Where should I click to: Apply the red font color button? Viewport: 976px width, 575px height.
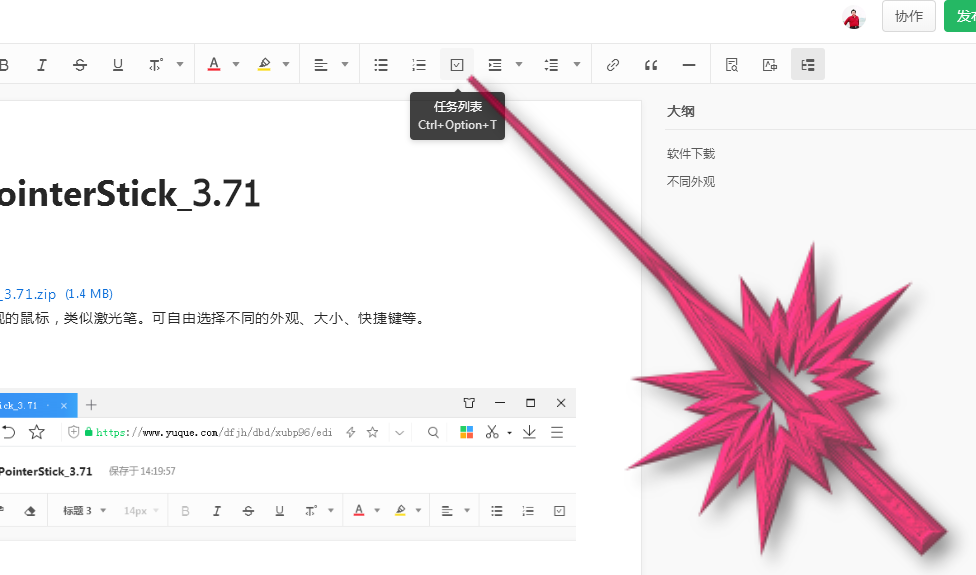214,65
